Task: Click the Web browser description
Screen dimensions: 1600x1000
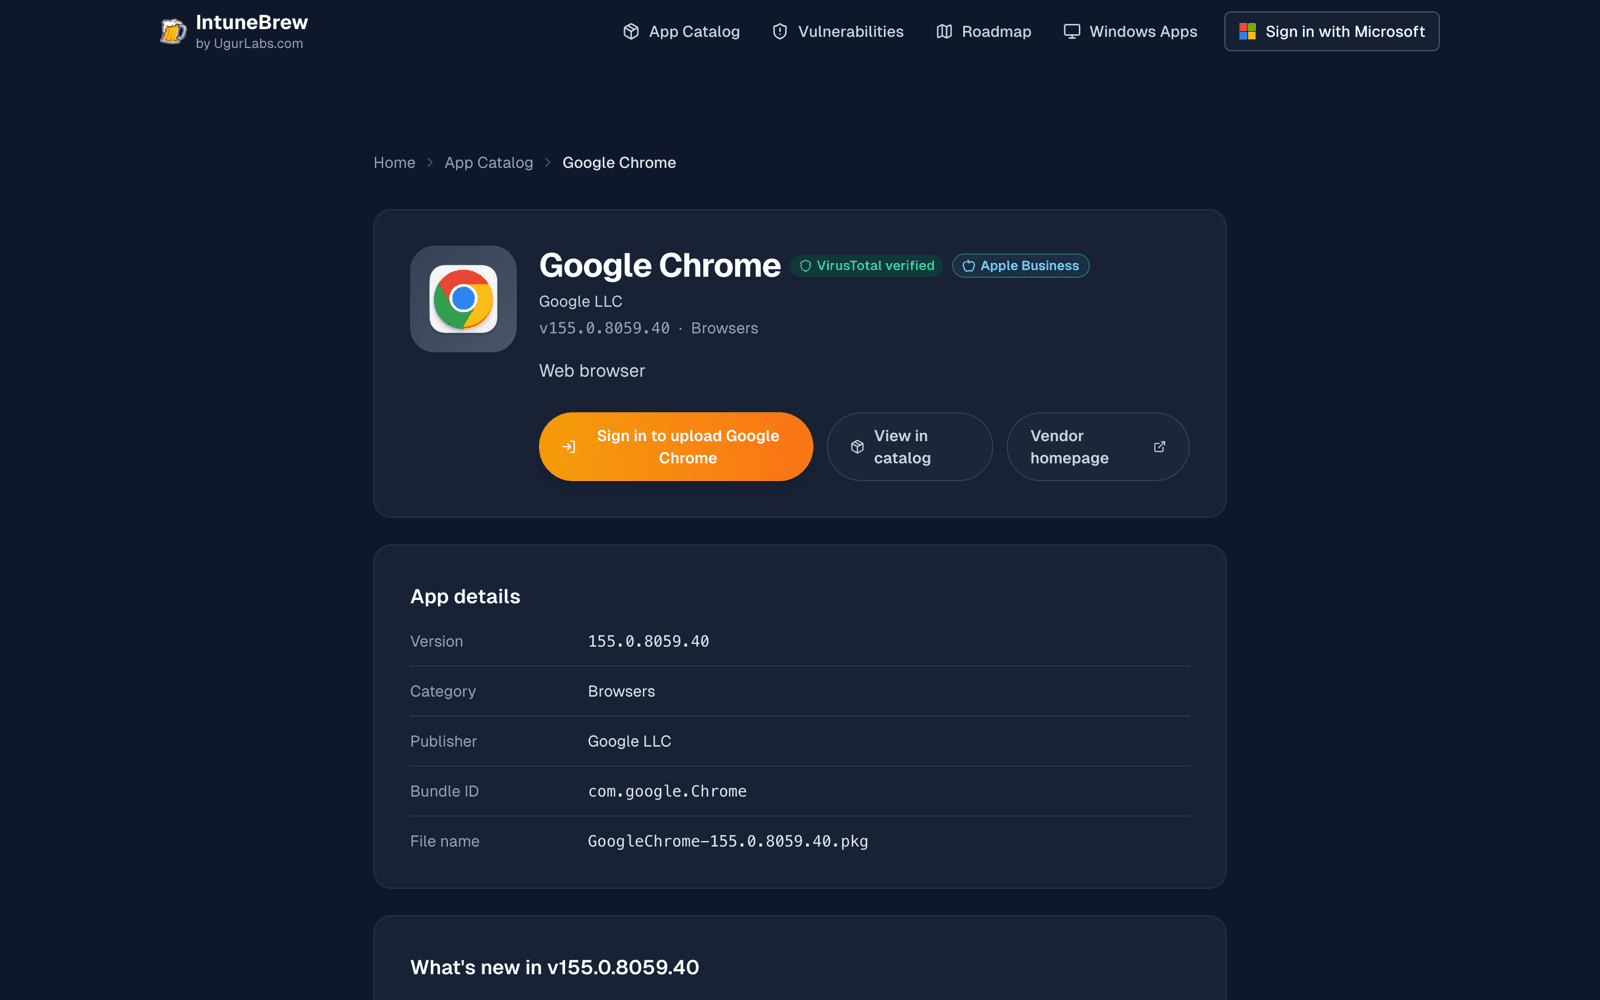Action: click(x=592, y=371)
